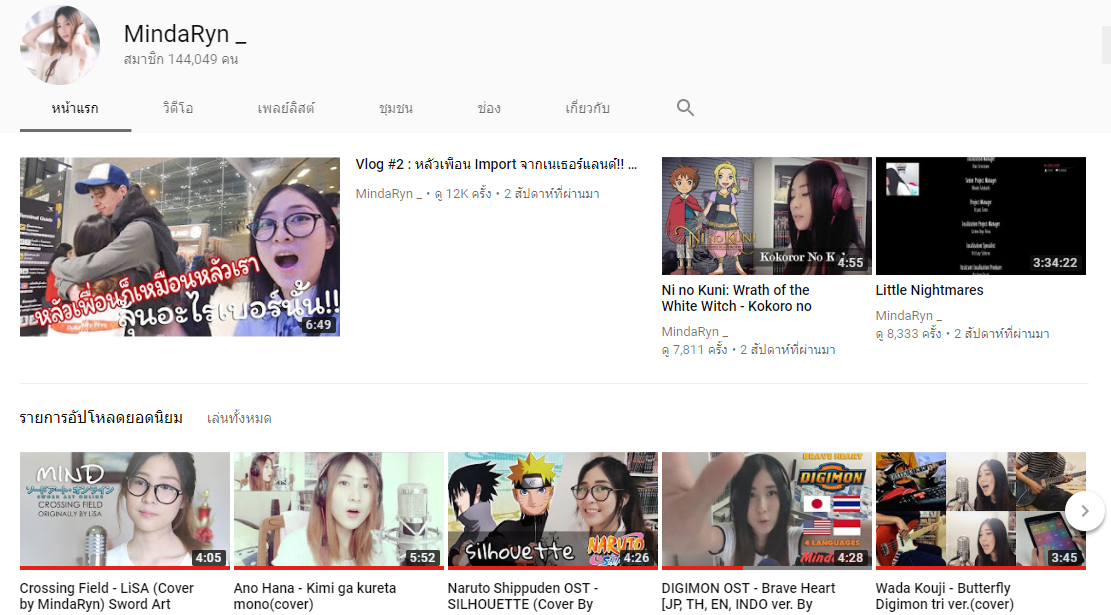Click the 3:34:22 duration badge

[1055, 263]
